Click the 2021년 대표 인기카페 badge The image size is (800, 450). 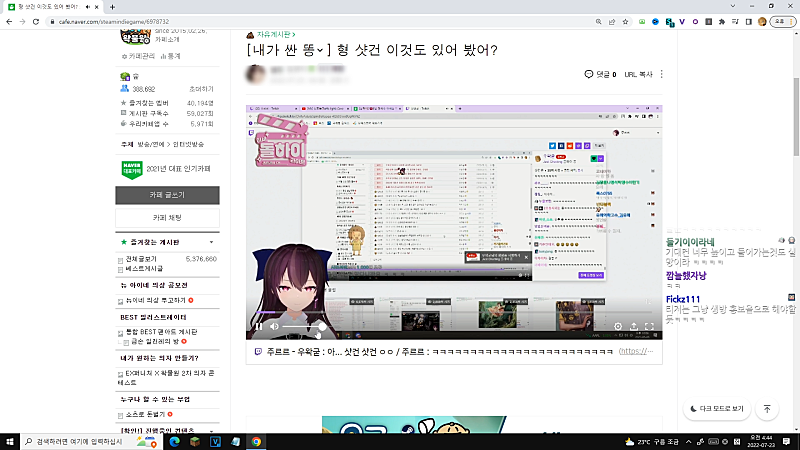tap(166, 169)
